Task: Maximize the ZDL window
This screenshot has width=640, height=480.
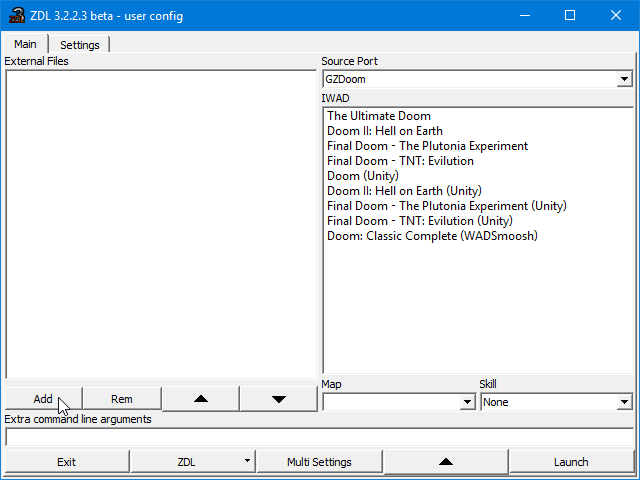Action: point(570,16)
